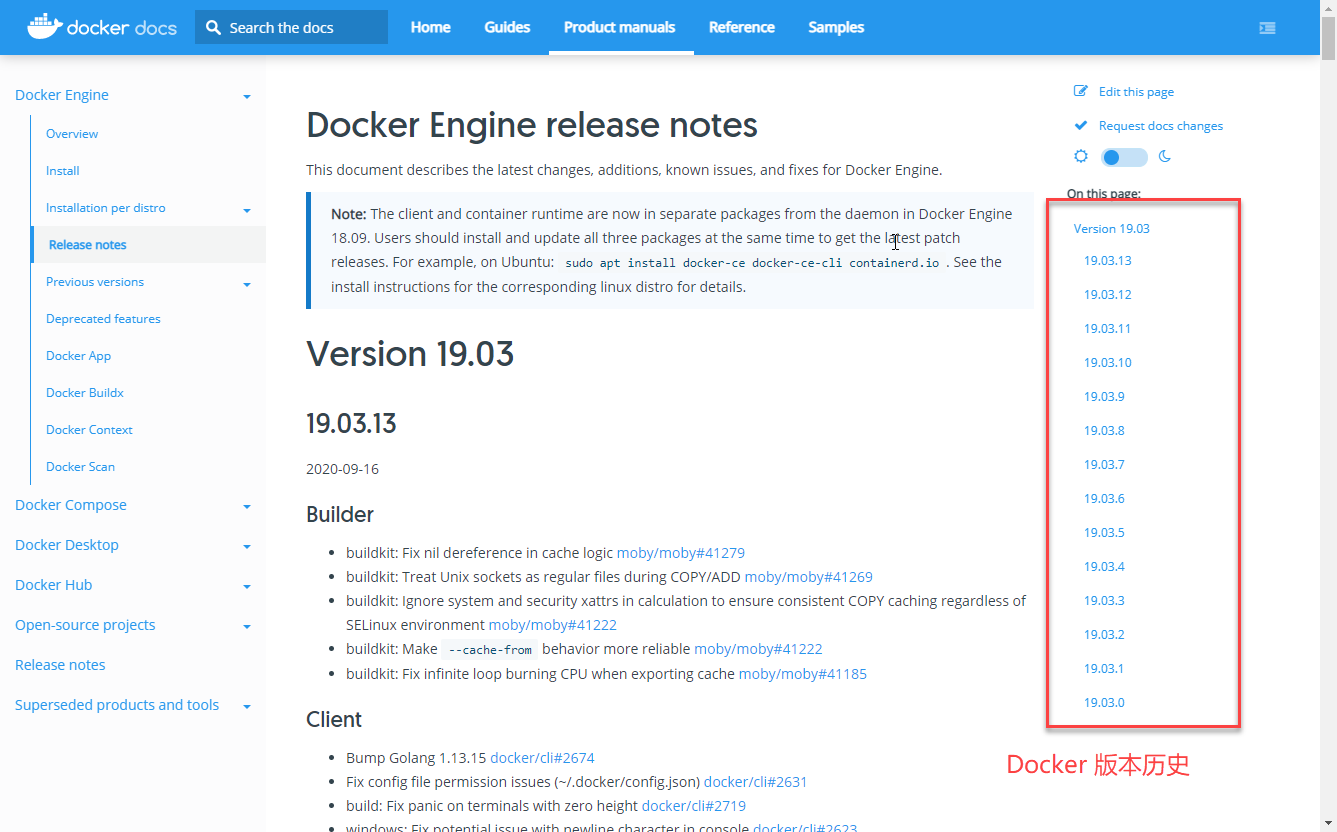This screenshot has width=1337, height=832.
Task: Toggle the sidebar menu icon in header
Action: coord(1267,28)
